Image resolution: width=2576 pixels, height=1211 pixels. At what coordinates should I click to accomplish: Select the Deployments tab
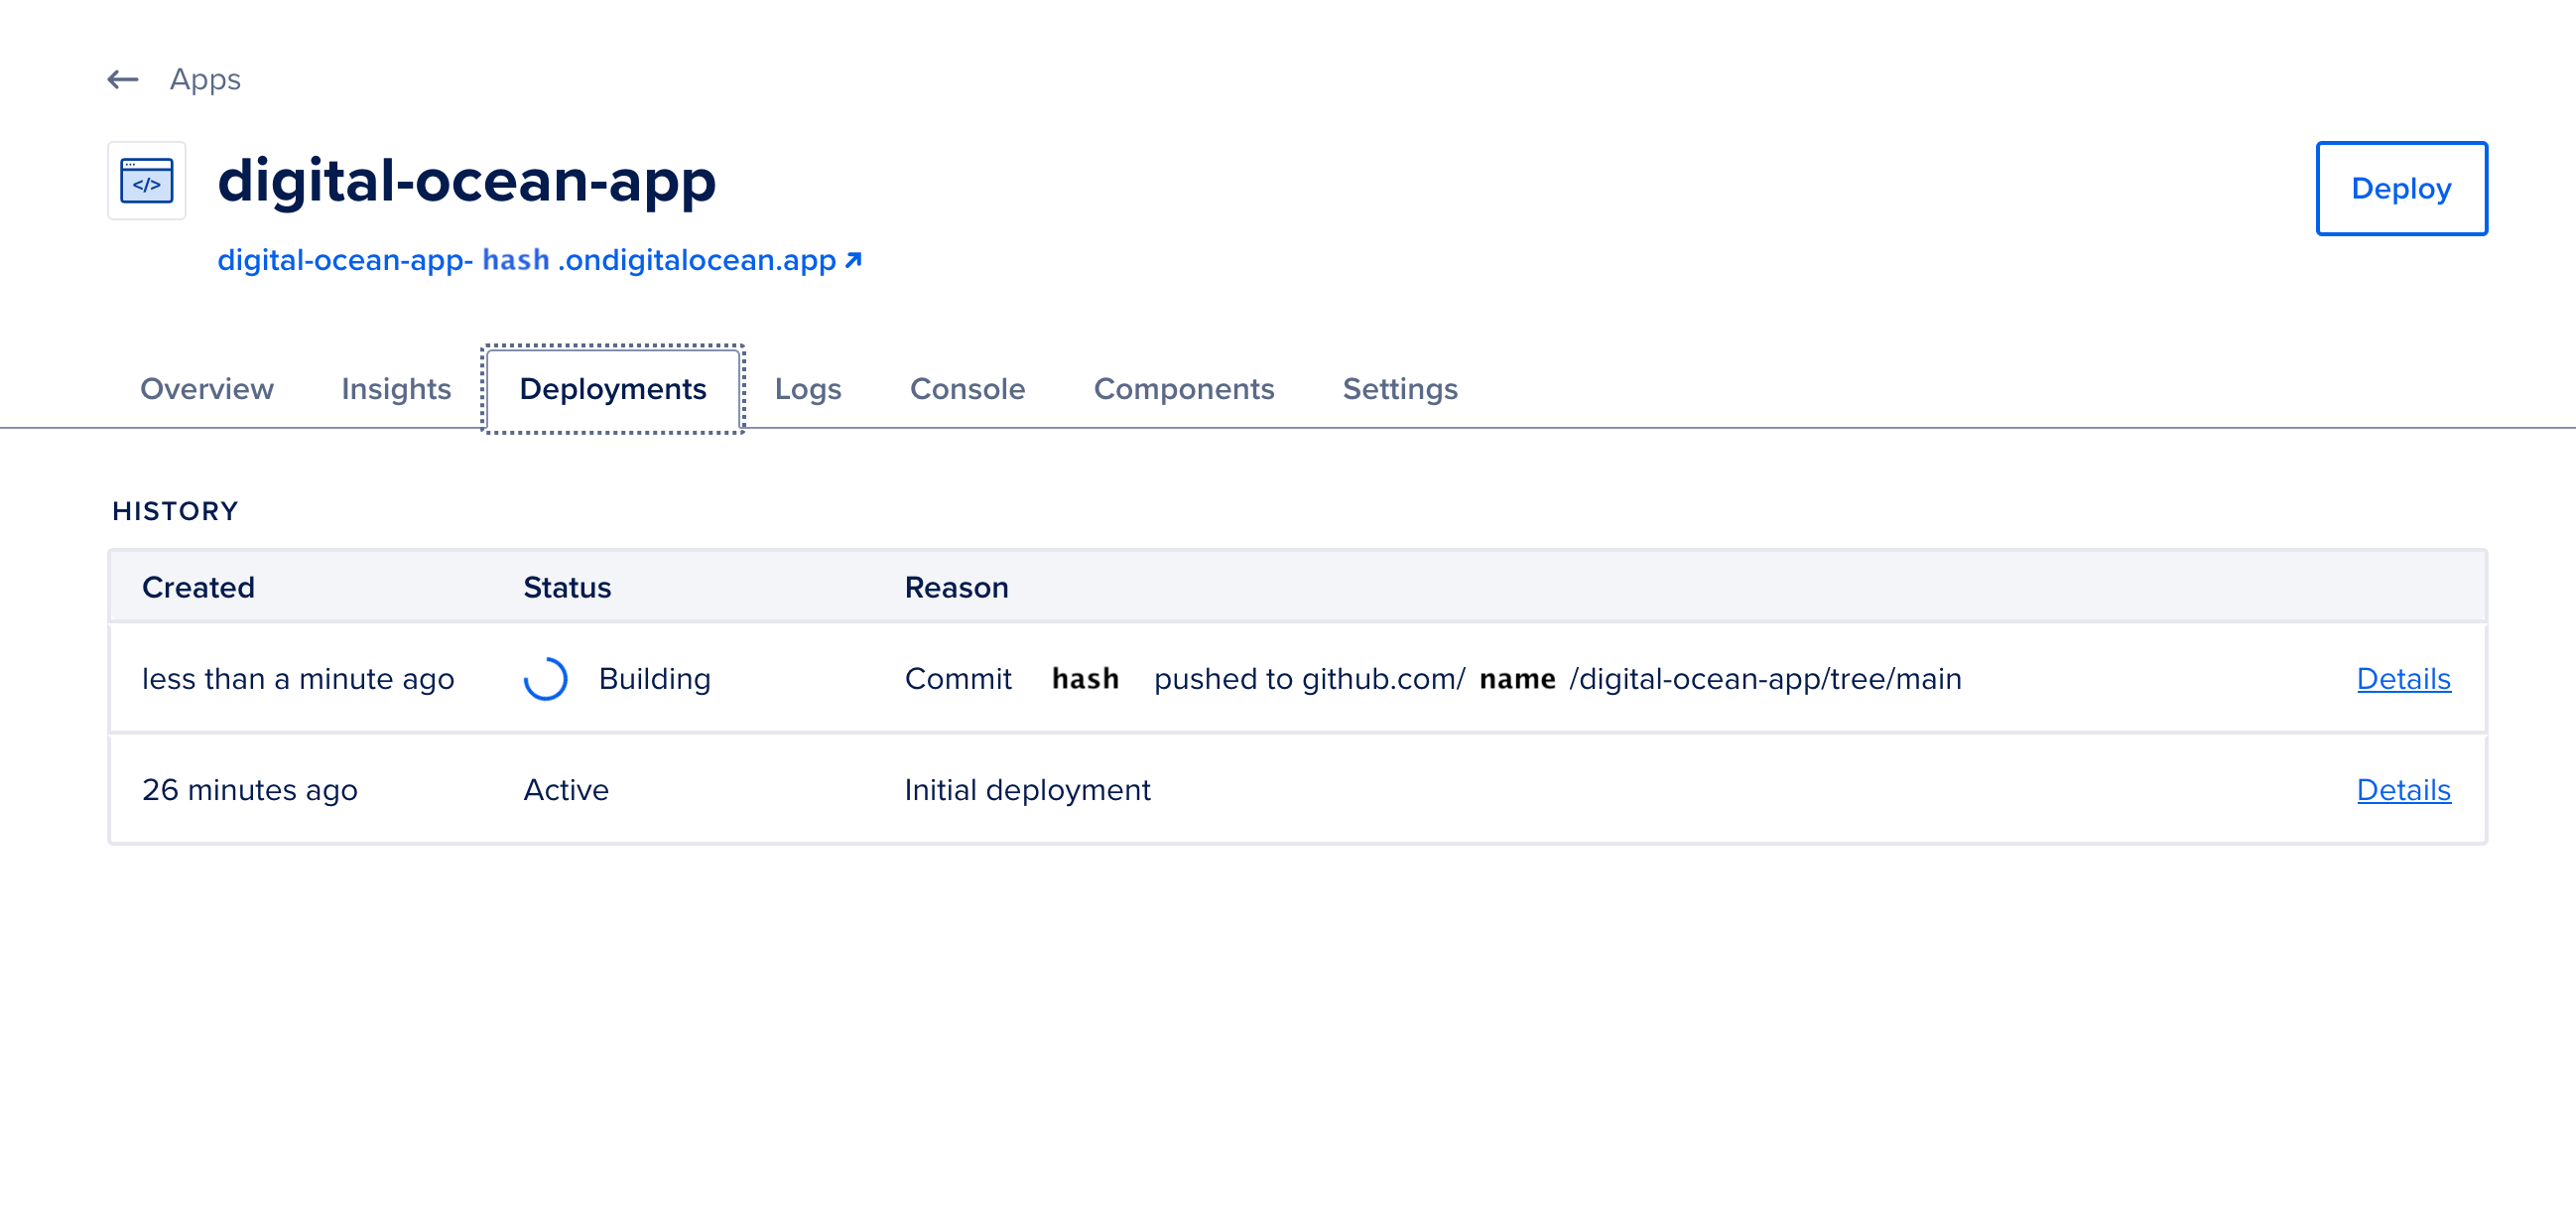613,389
